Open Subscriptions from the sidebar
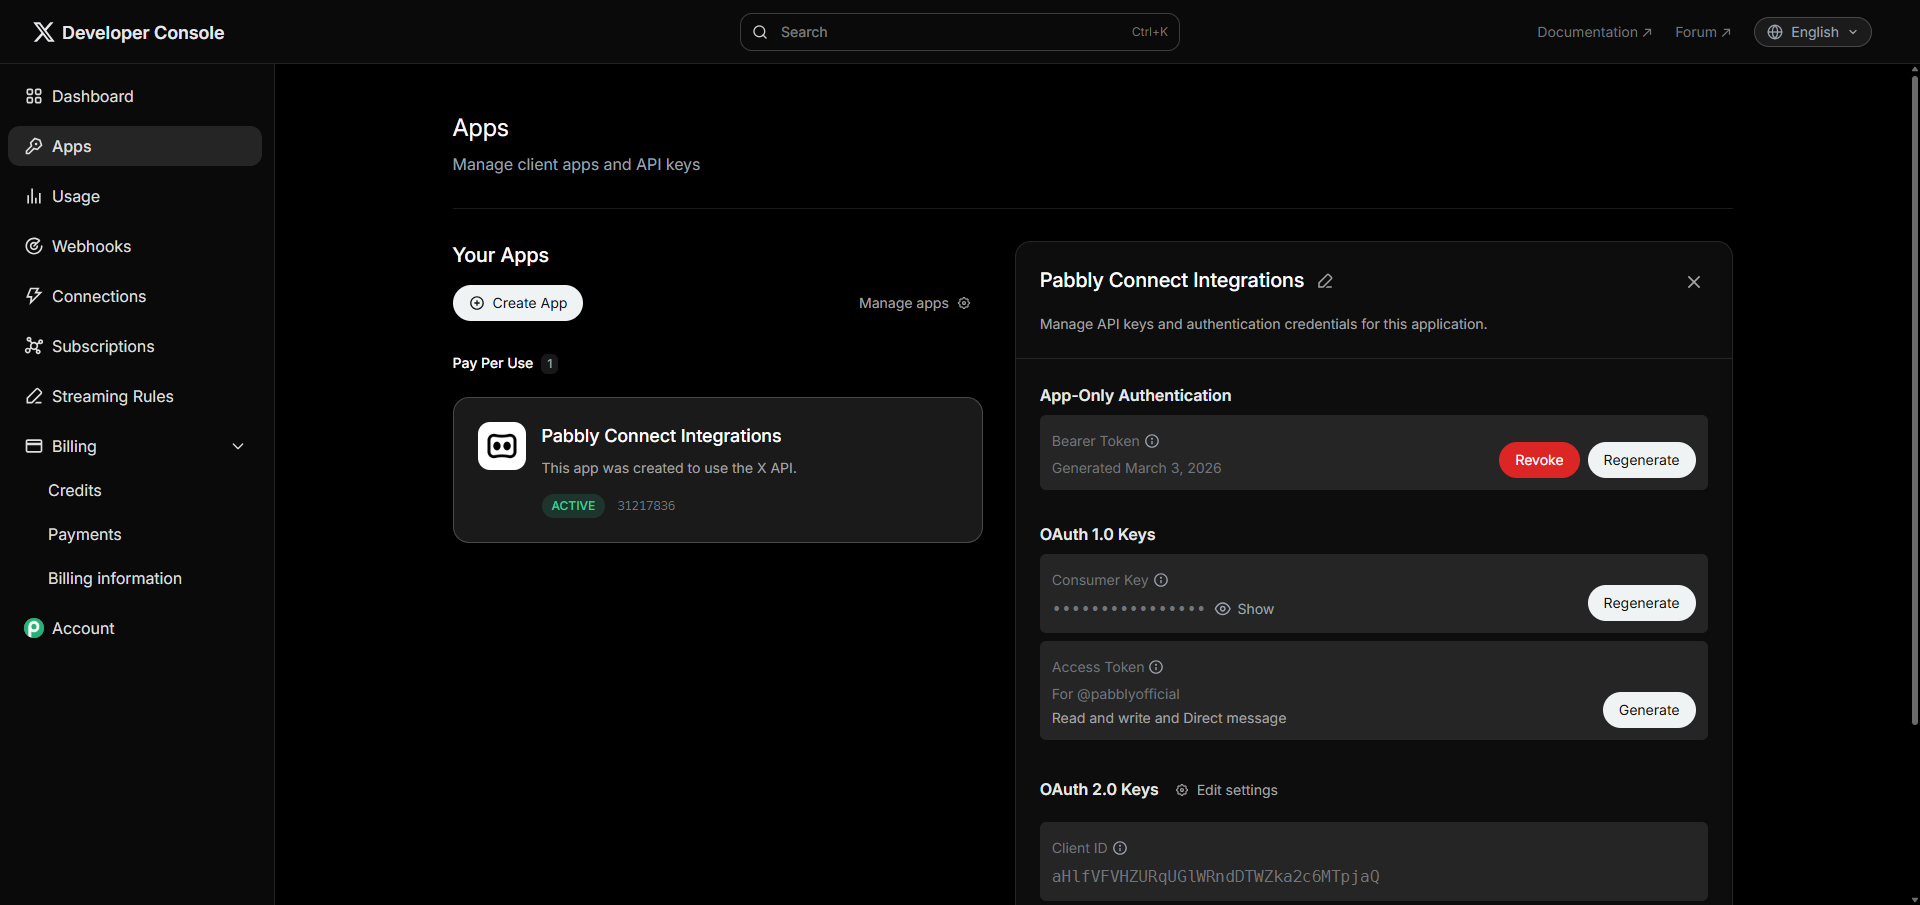Image resolution: width=1920 pixels, height=905 pixels. pos(103,346)
